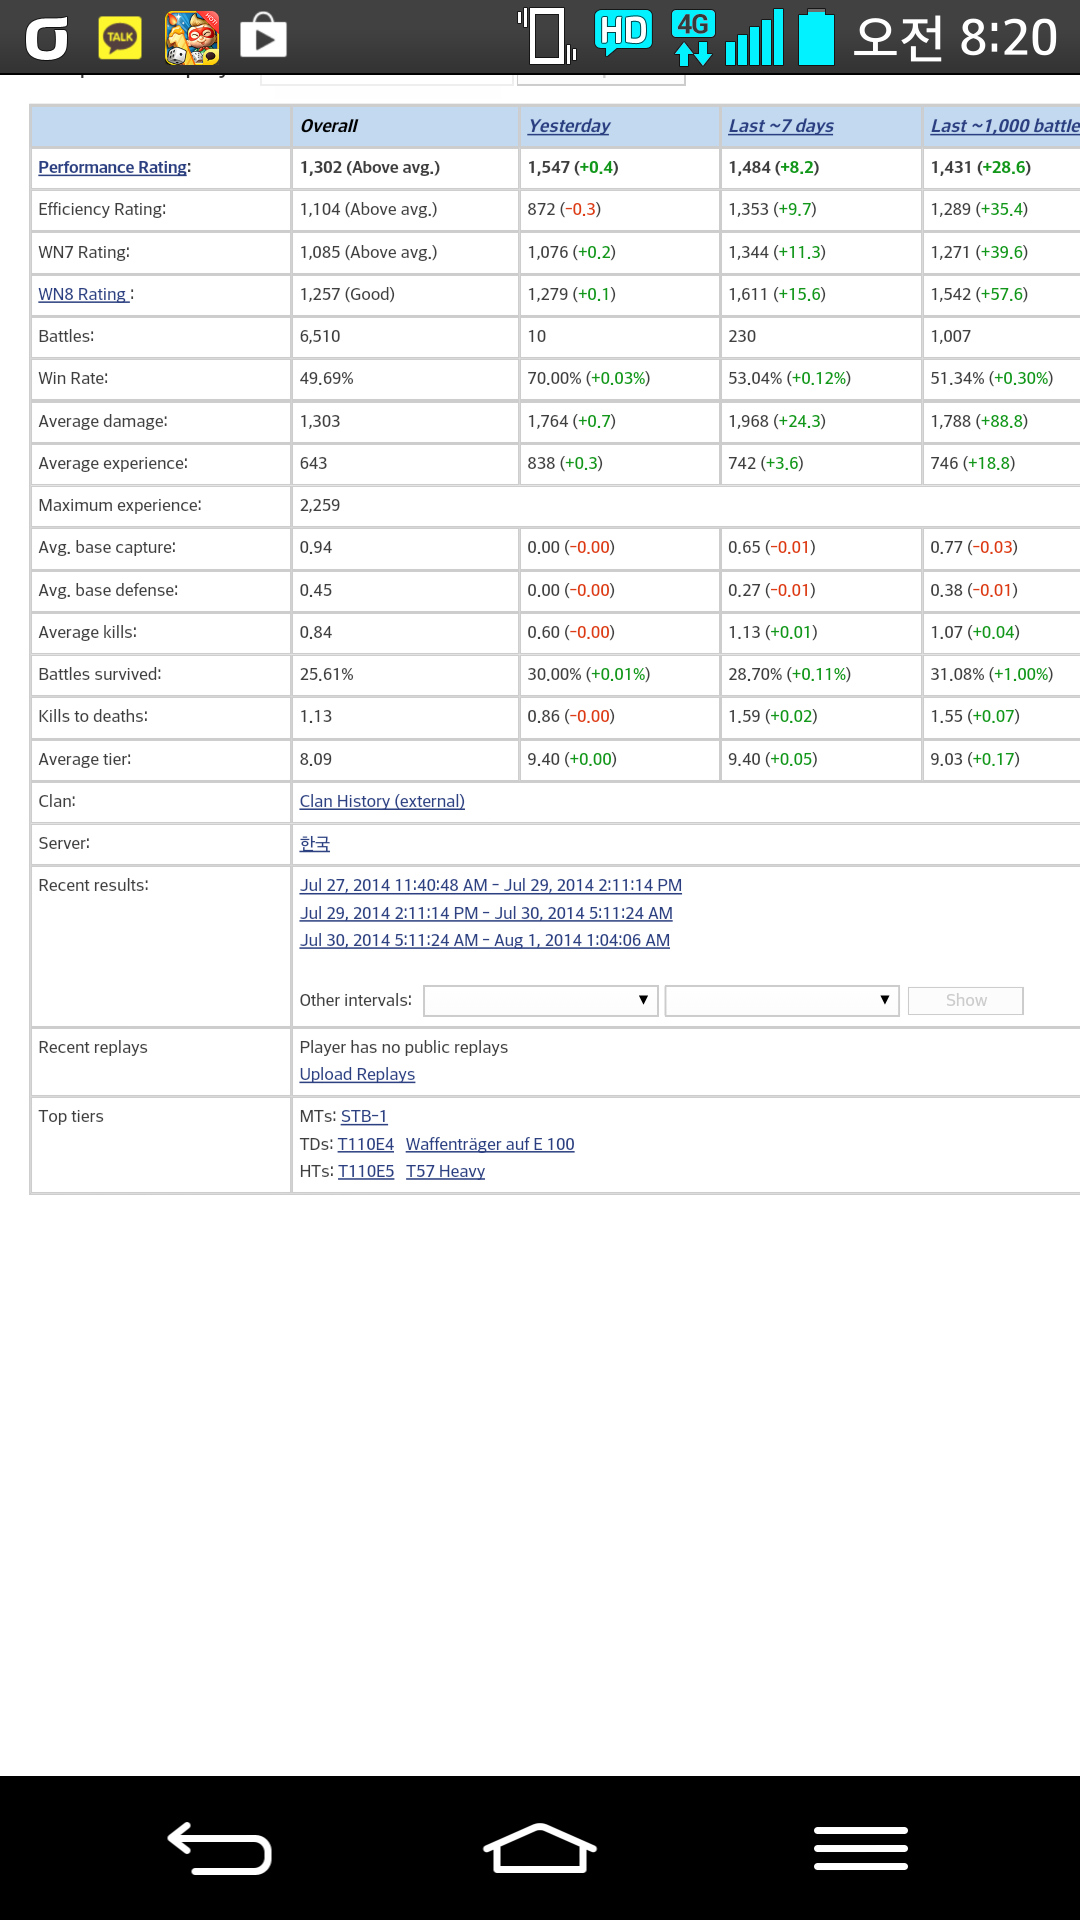Click the Upload Replays link

click(357, 1074)
